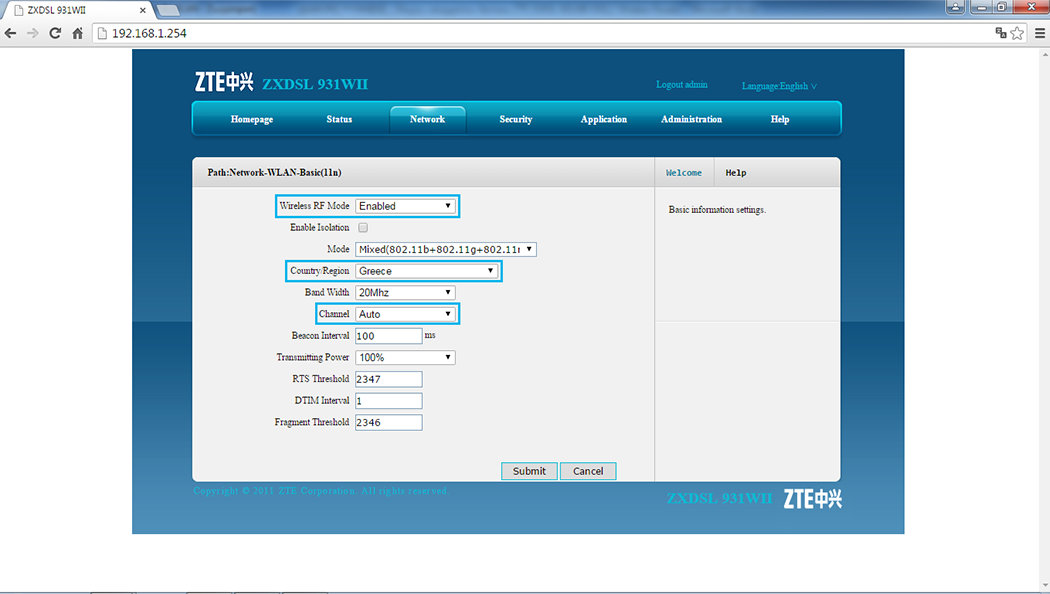The height and width of the screenshot is (594, 1050).
Task: Click the ZXDSL 931WII header title
Action: coord(315,84)
